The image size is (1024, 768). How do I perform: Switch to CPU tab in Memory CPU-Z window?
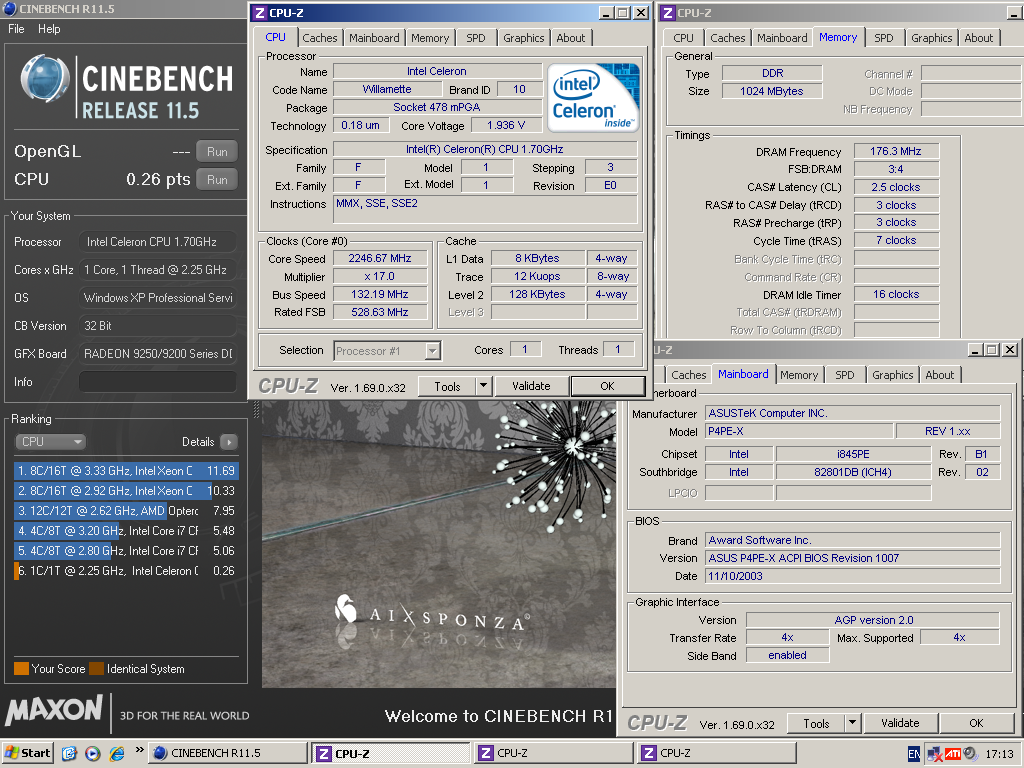pos(683,38)
